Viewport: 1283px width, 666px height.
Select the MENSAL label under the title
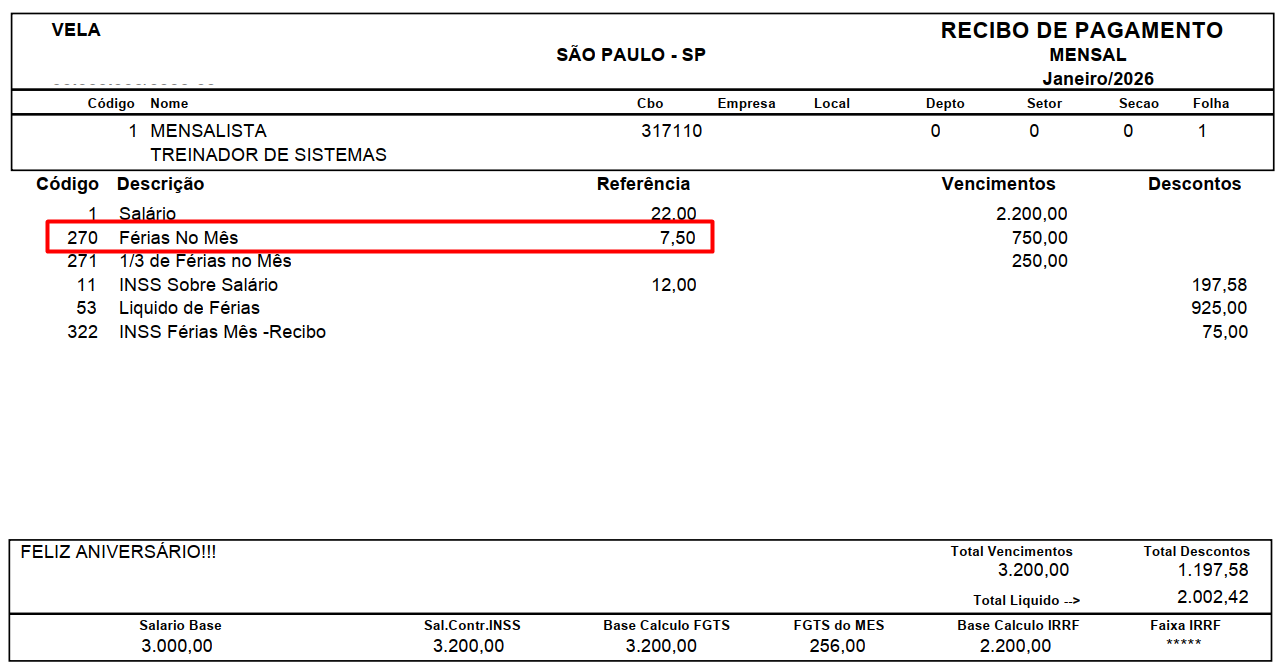click(1088, 55)
